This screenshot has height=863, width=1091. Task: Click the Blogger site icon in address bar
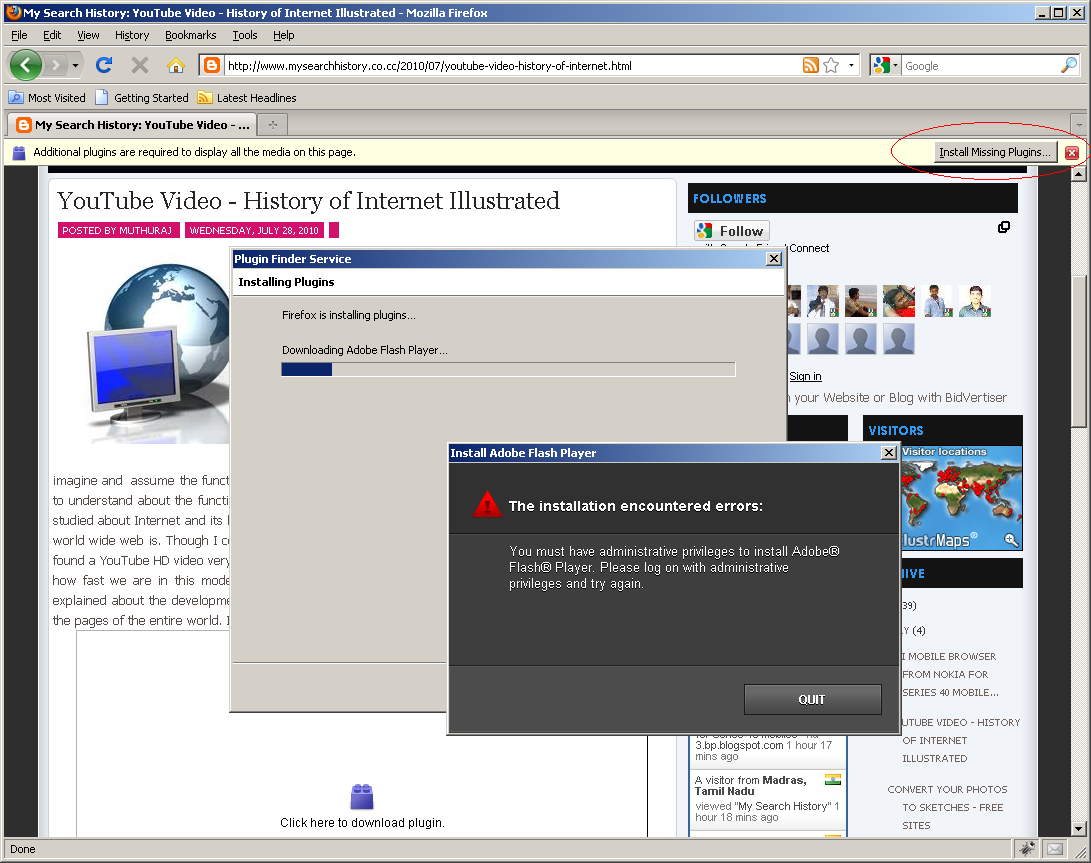pos(212,65)
